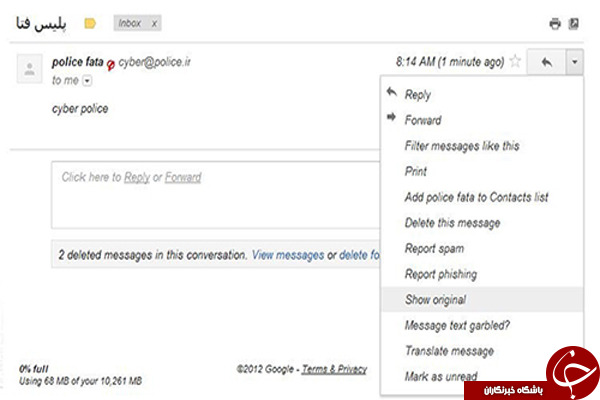Click the reply arrow button

tap(546, 62)
